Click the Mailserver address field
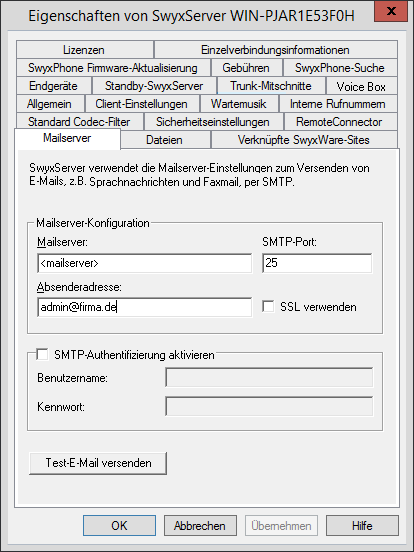The width and height of the screenshot is (414, 552). tap(145, 263)
